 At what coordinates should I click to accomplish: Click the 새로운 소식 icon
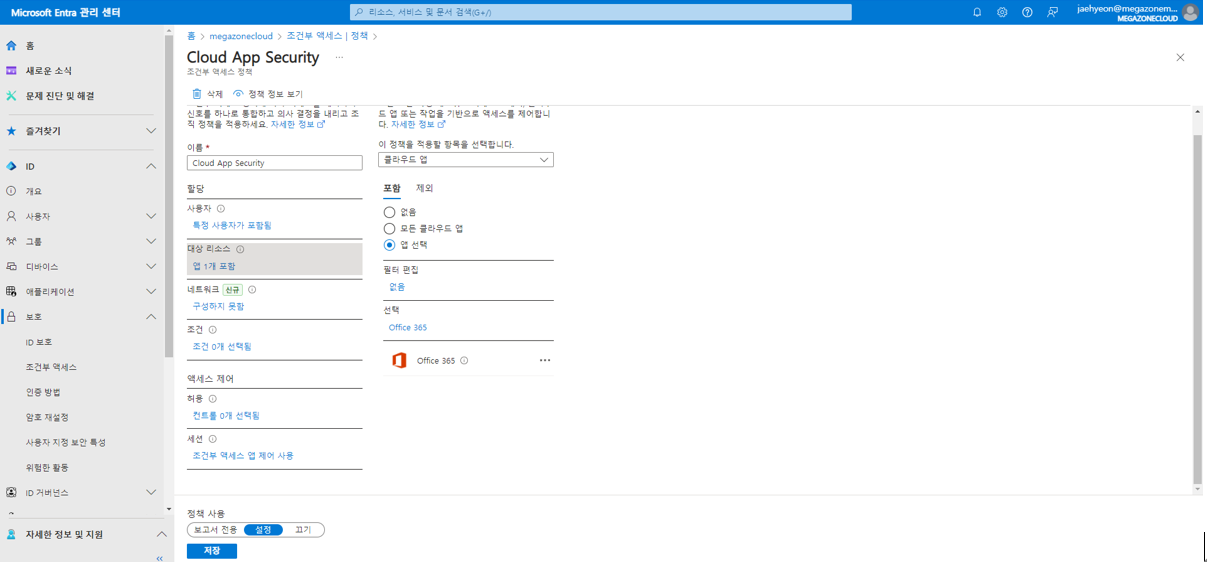coord(11,71)
